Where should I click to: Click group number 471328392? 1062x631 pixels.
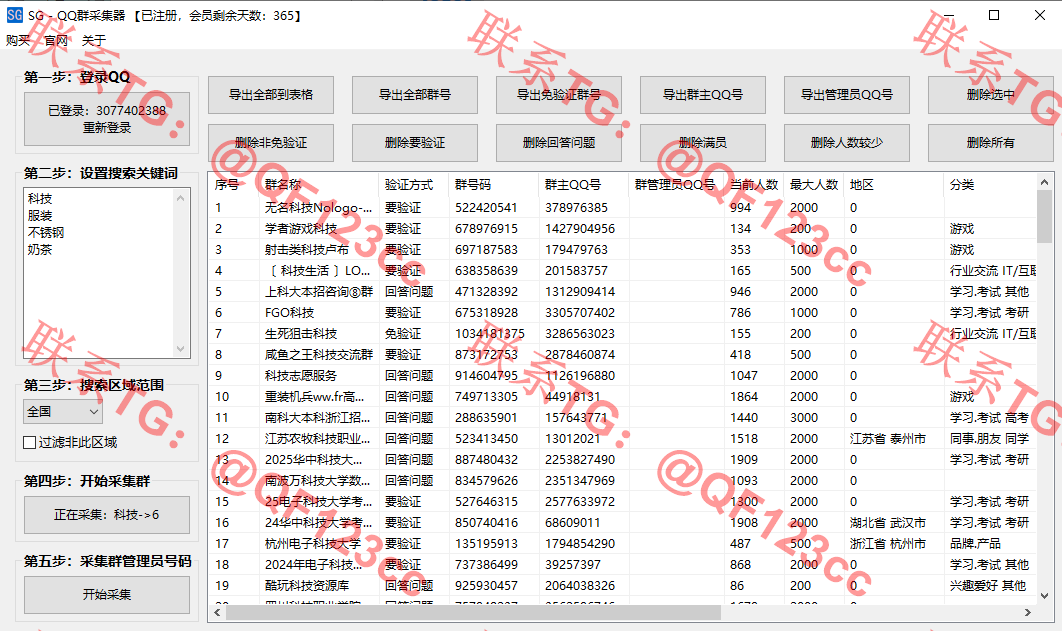point(486,292)
